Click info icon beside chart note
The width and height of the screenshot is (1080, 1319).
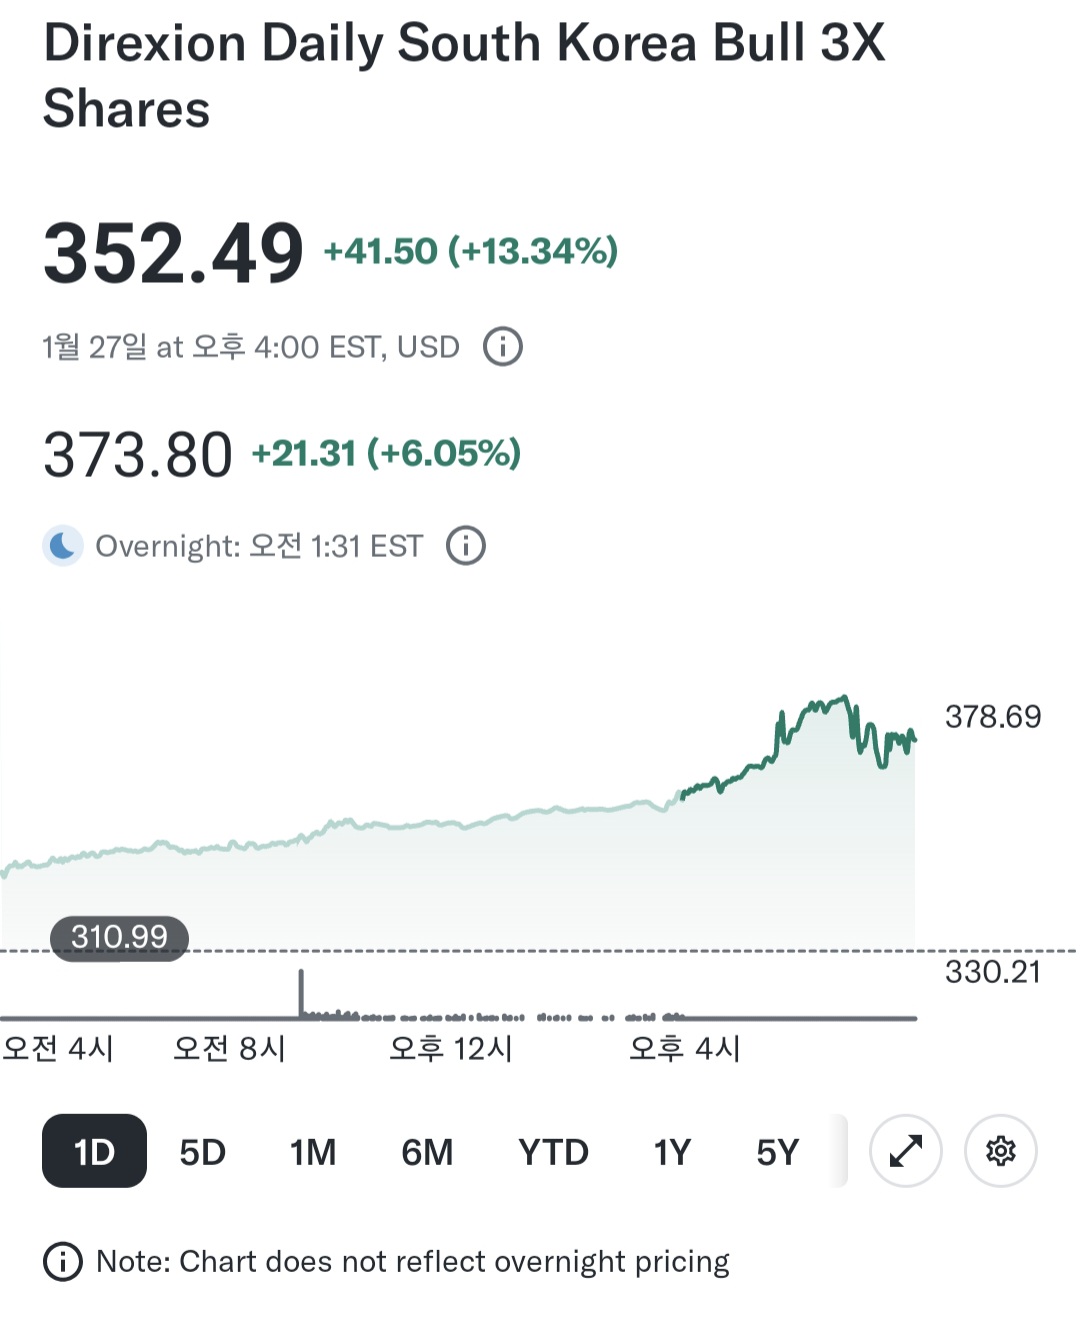63,1262
